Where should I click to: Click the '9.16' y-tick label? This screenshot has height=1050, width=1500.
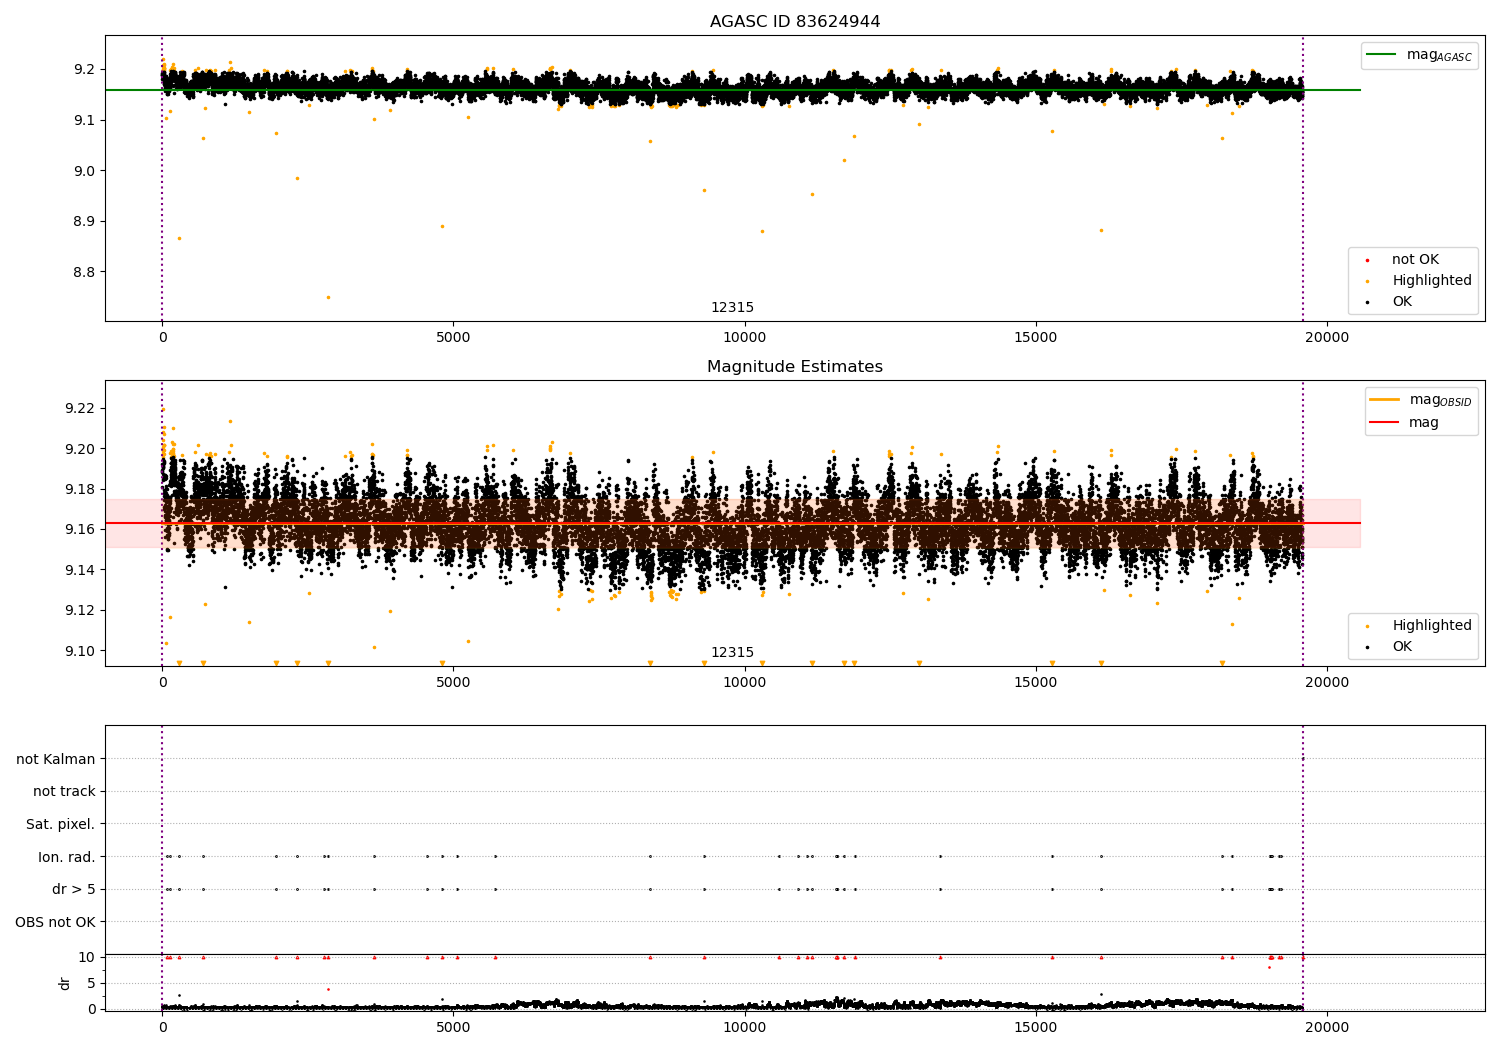coord(80,530)
